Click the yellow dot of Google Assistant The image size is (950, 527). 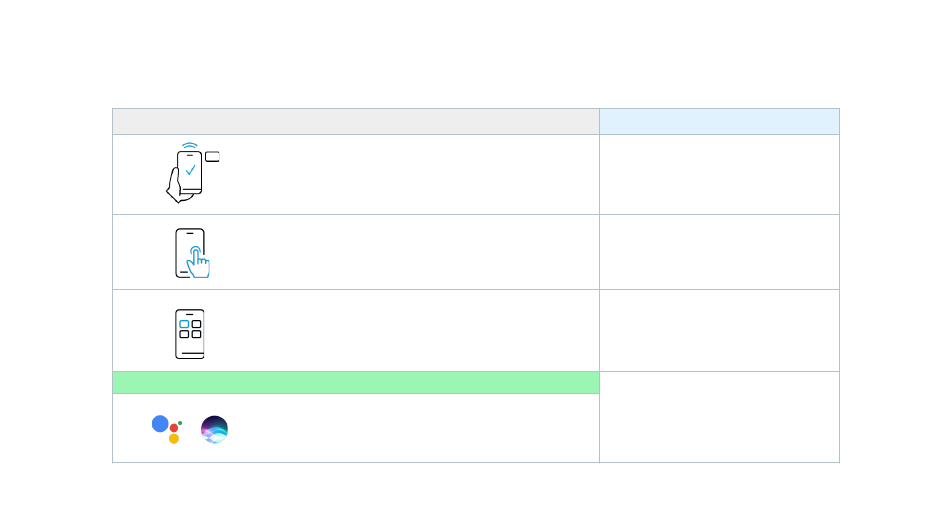[174, 438]
